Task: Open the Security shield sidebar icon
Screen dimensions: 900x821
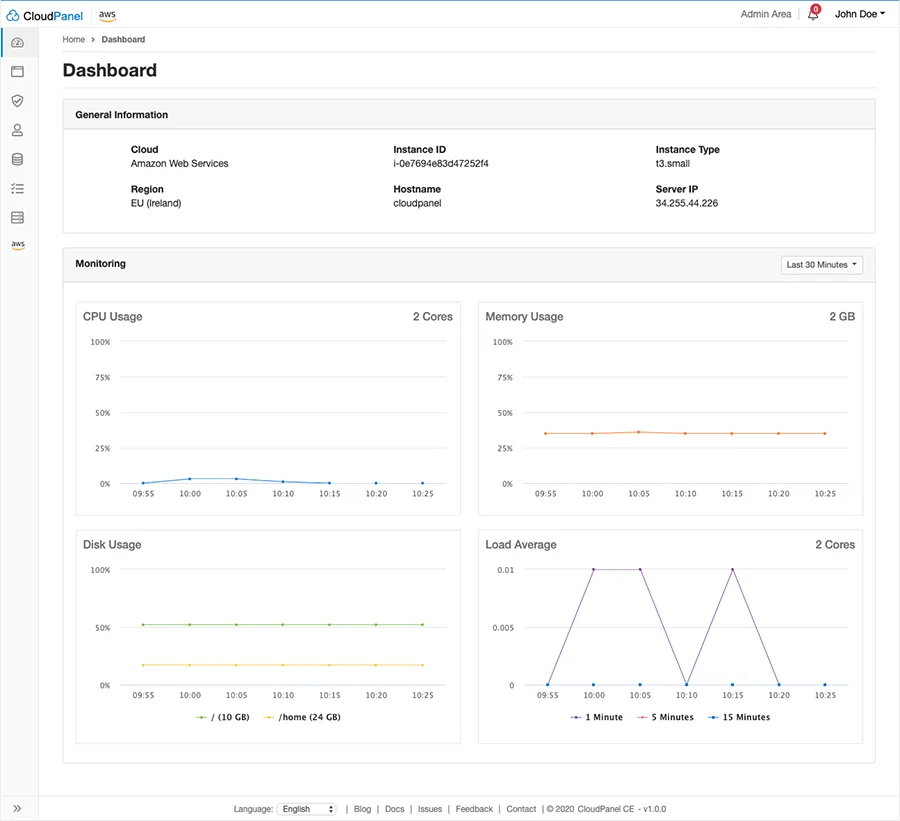Action: 17,100
